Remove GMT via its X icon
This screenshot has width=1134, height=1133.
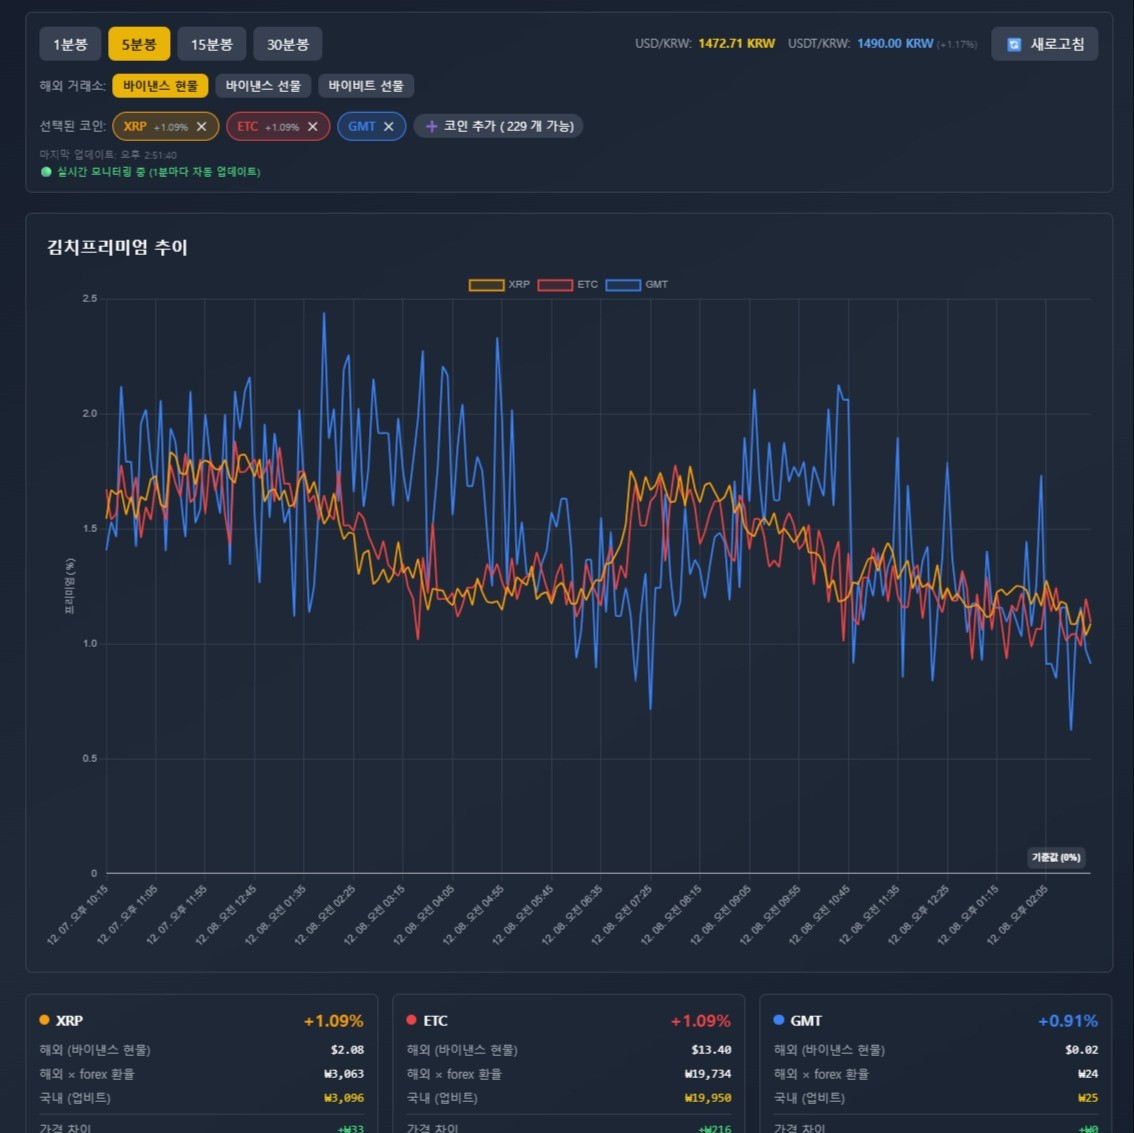coord(389,126)
